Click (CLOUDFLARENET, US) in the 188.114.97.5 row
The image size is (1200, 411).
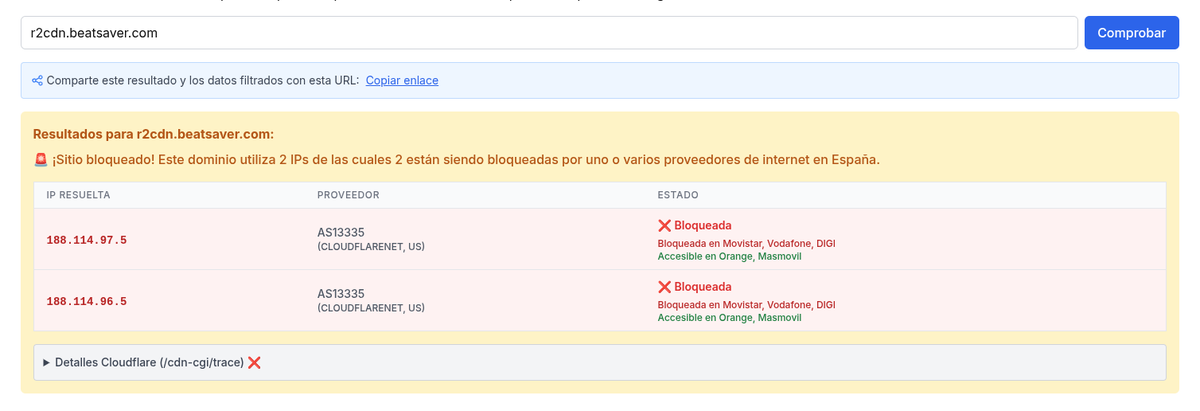point(371,247)
